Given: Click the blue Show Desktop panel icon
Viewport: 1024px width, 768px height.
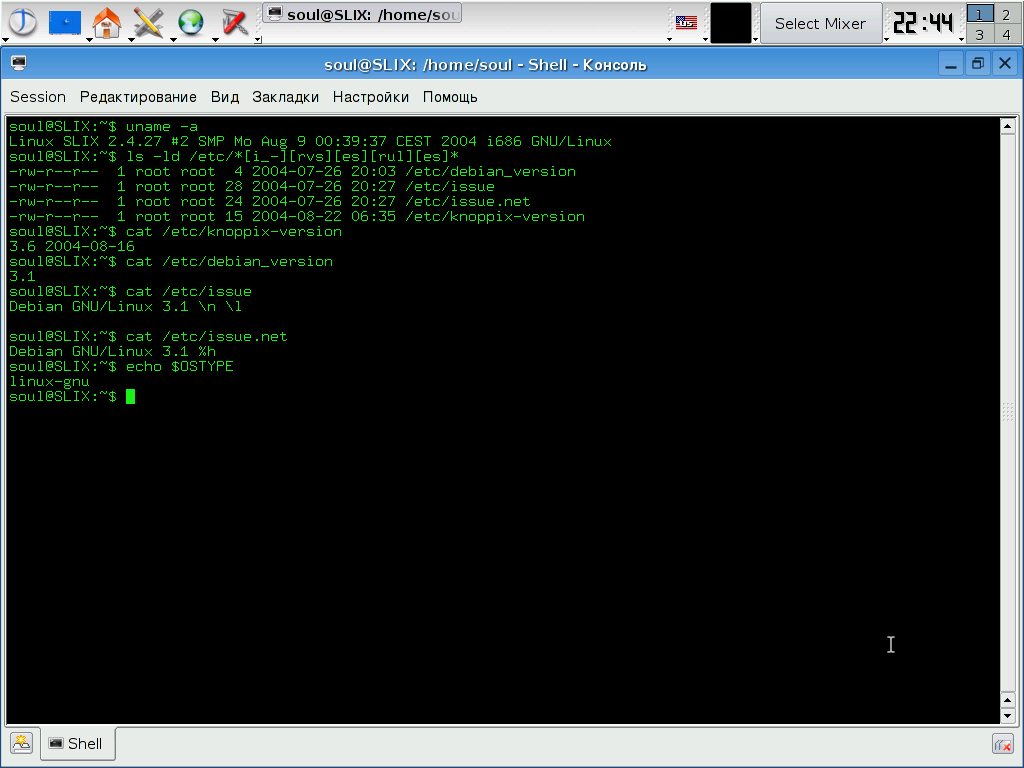Looking at the screenshot, I should [x=65, y=22].
